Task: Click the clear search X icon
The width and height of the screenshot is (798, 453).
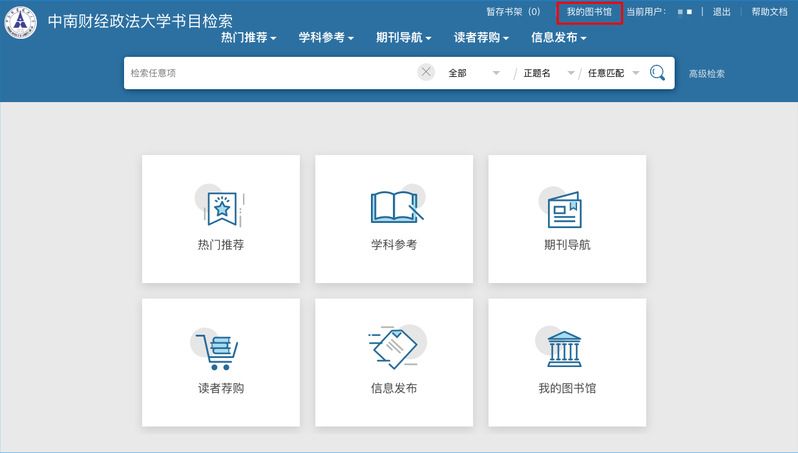Action: pos(426,72)
